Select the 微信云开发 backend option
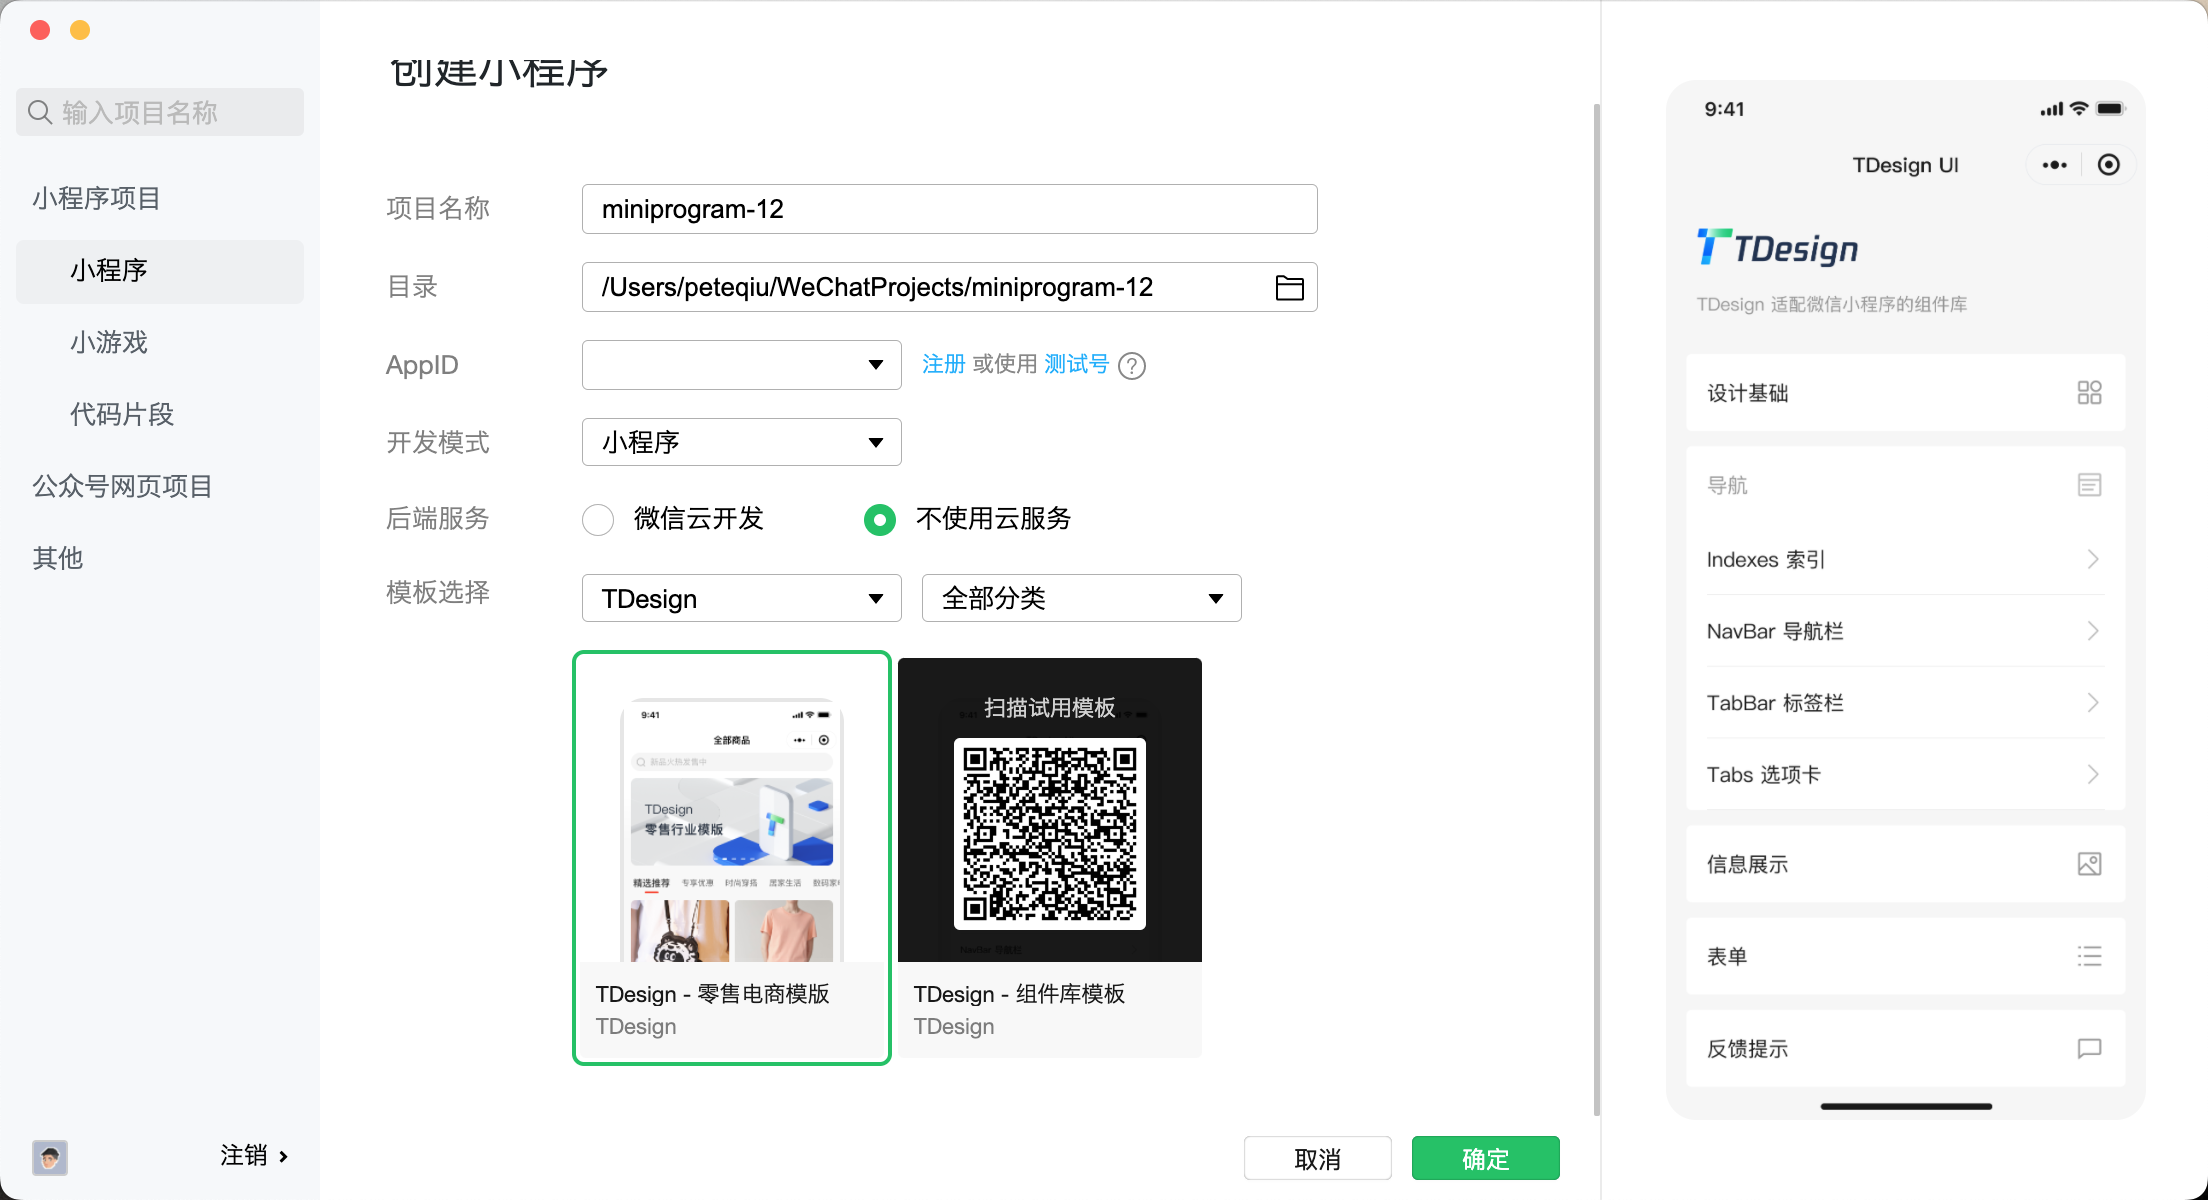The width and height of the screenshot is (2208, 1200). click(x=598, y=520)
